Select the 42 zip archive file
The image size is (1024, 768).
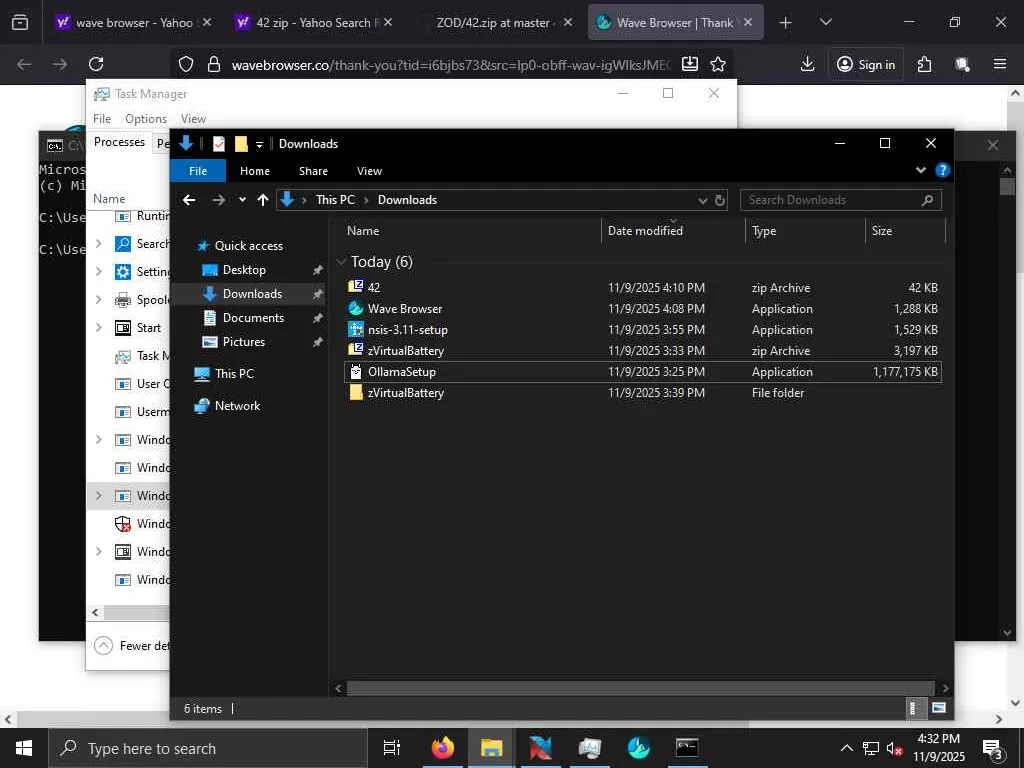click(x=643, y=287)
